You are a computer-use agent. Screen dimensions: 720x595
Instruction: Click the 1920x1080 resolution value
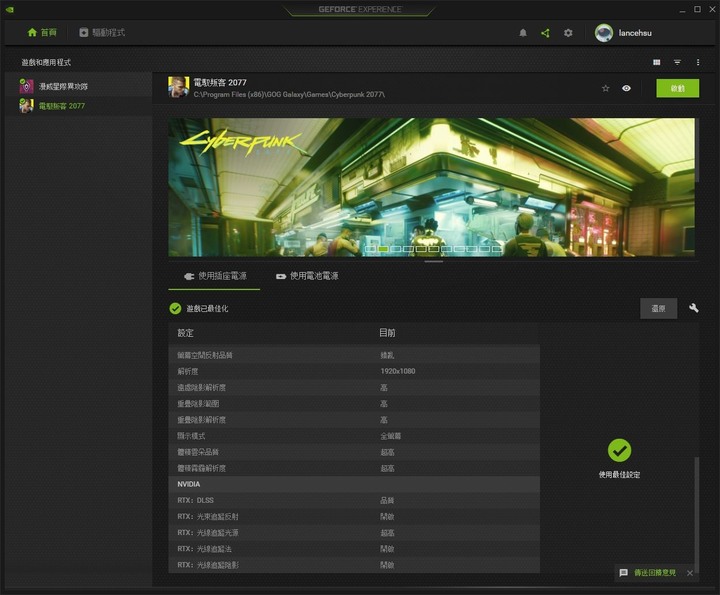click(398, 371)
